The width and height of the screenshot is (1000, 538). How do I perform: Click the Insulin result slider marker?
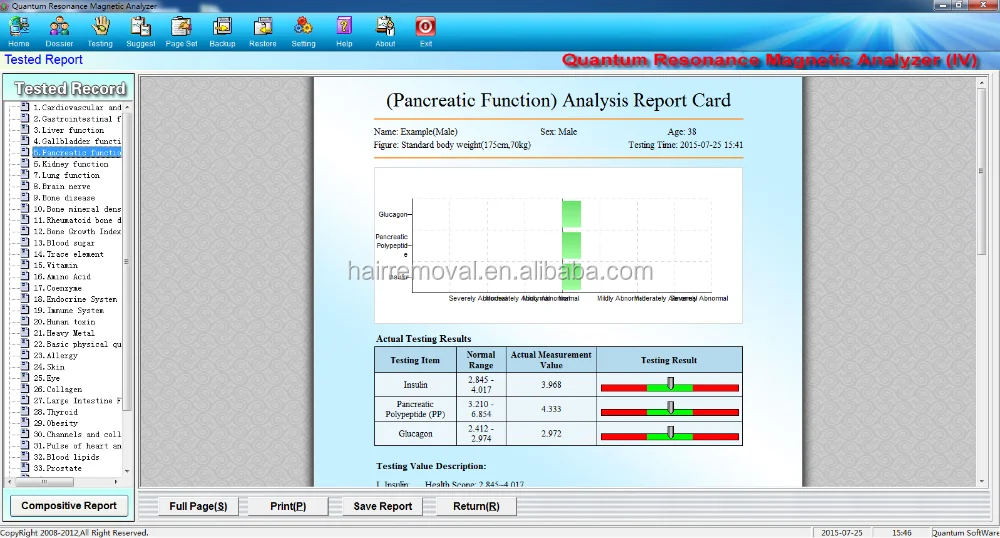[670, 383]
